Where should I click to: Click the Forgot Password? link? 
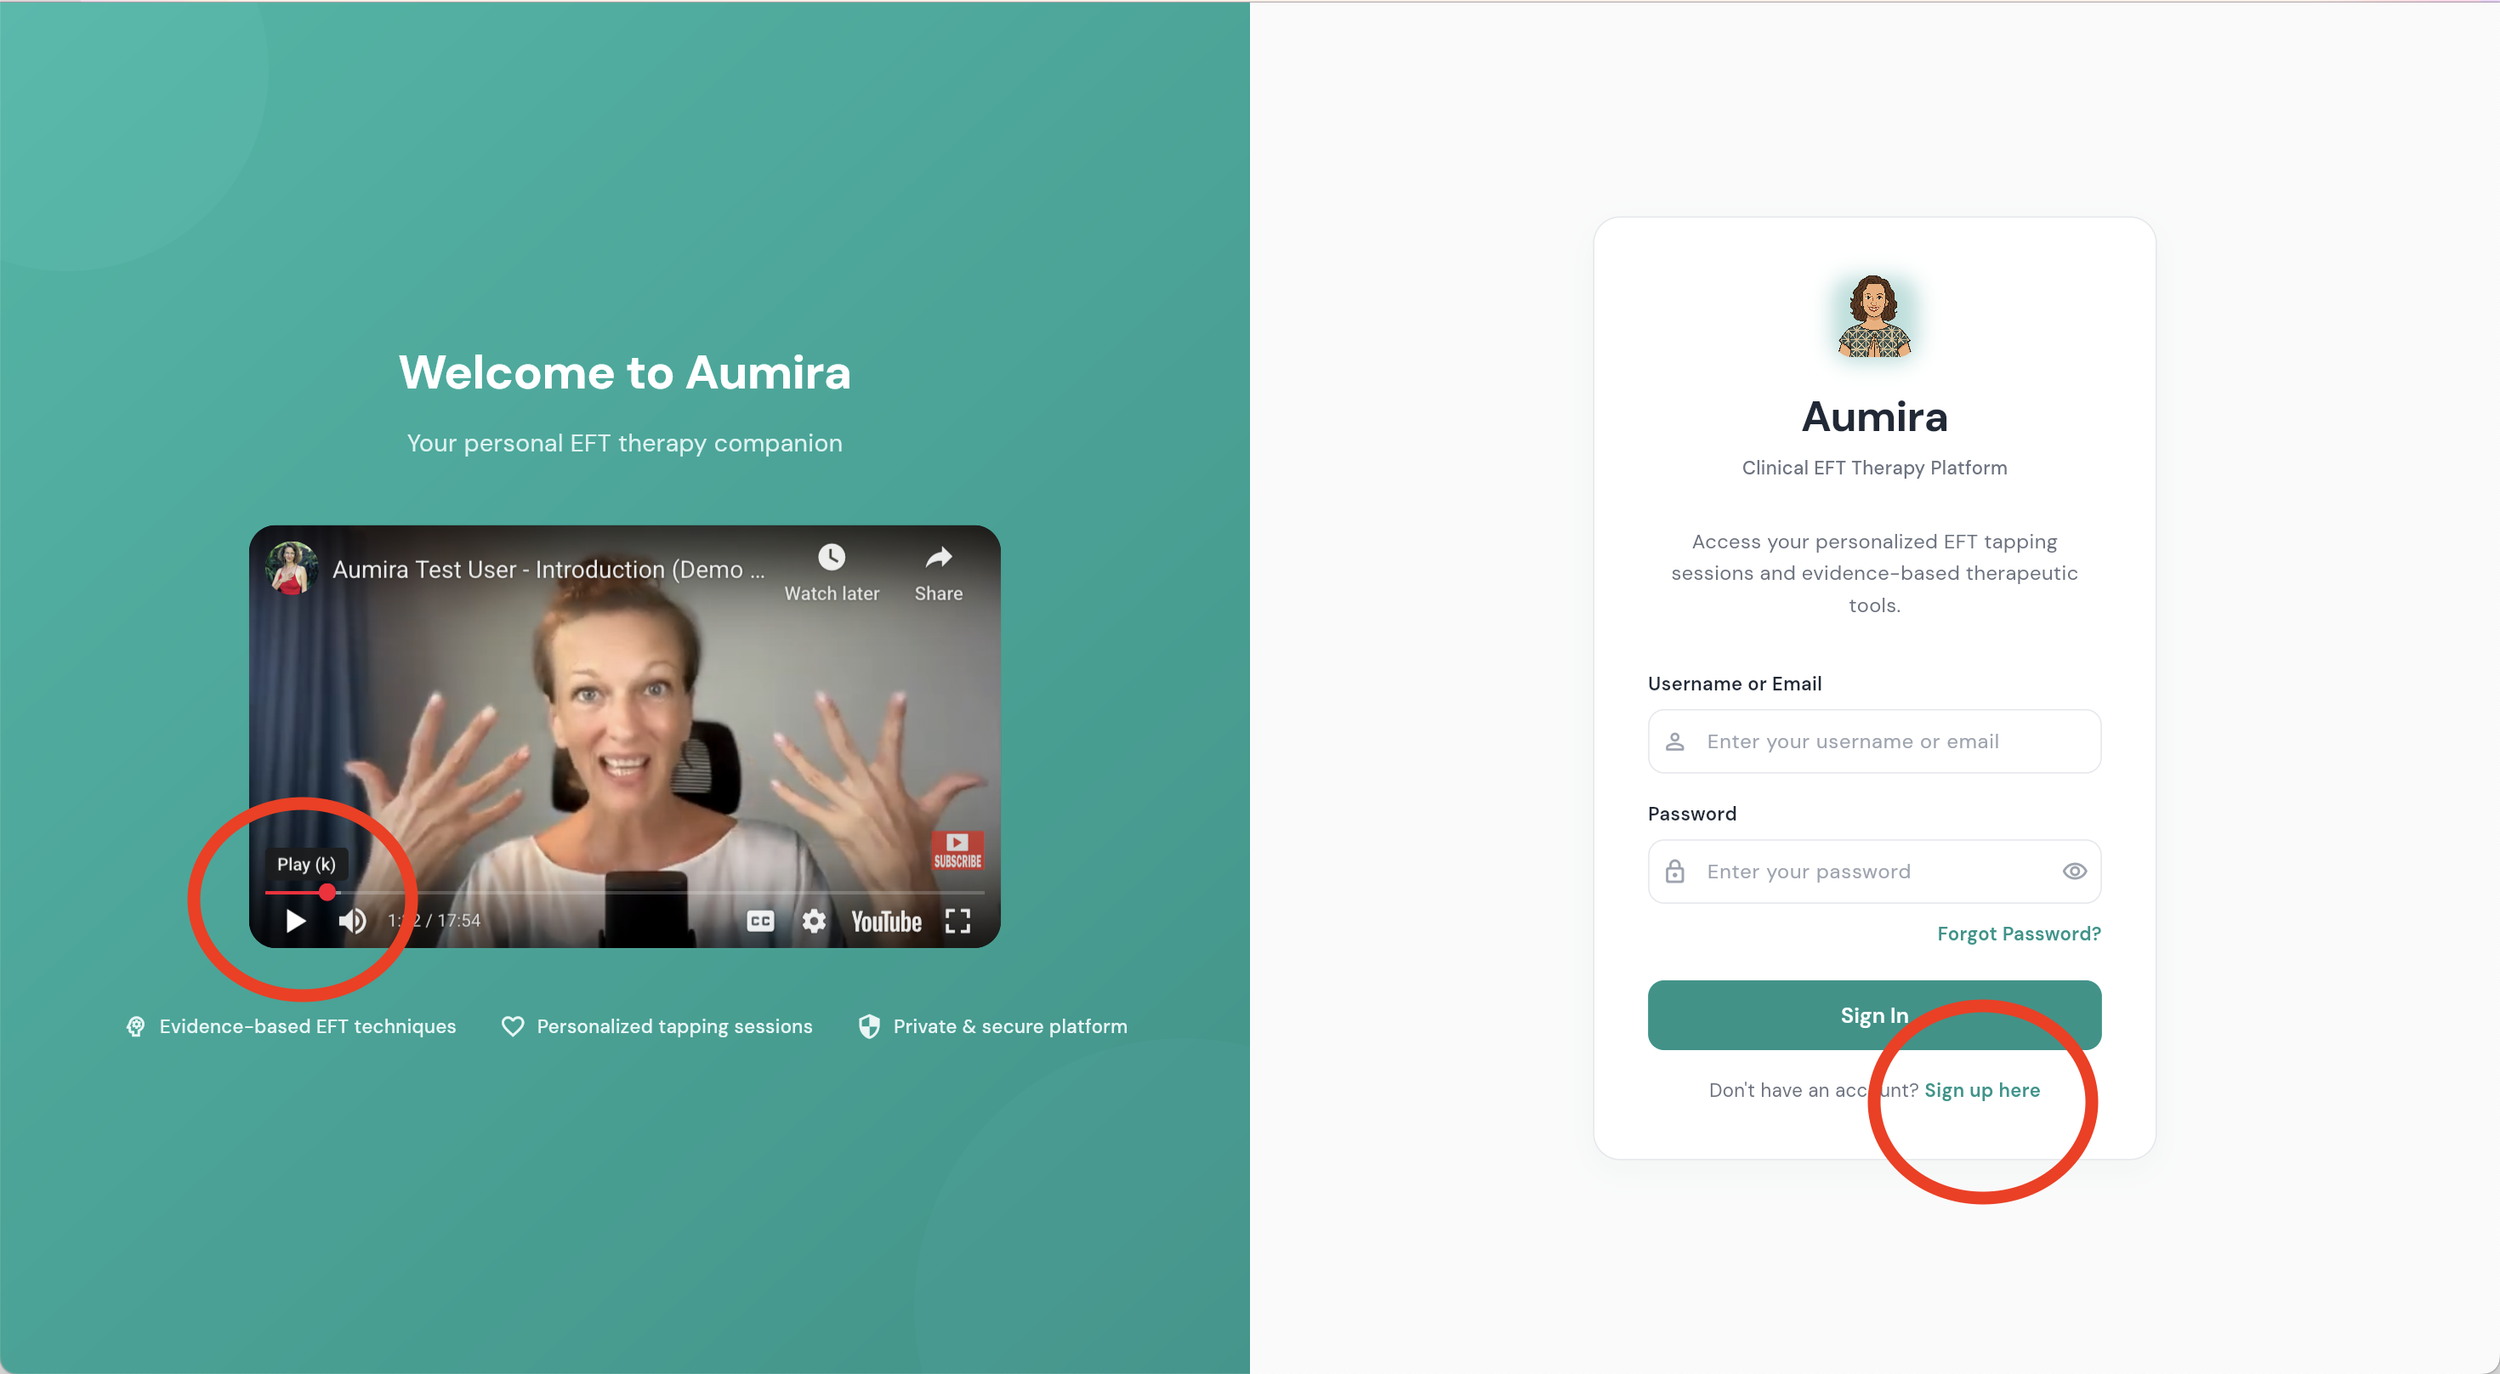2018,933
